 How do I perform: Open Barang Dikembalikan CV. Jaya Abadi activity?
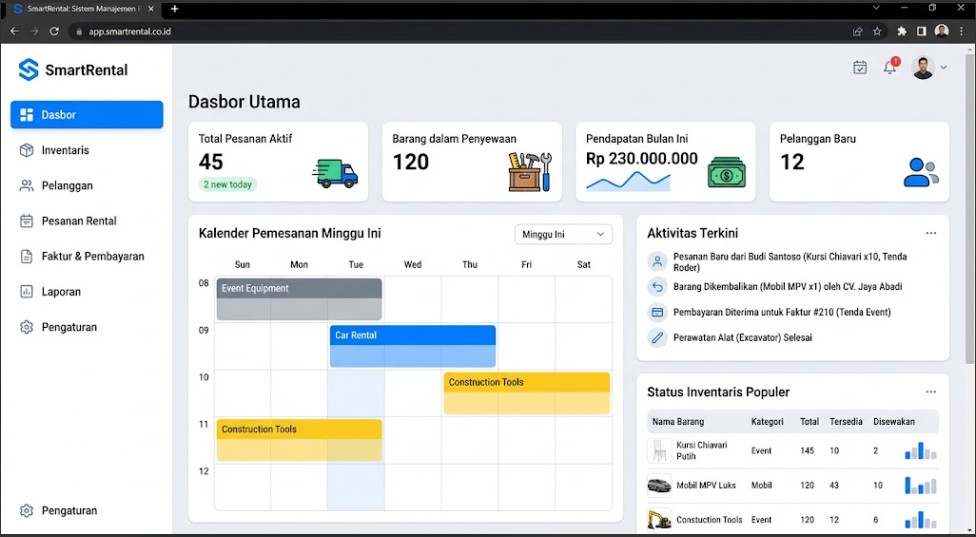pyautogui.click(x=787, y=287)
